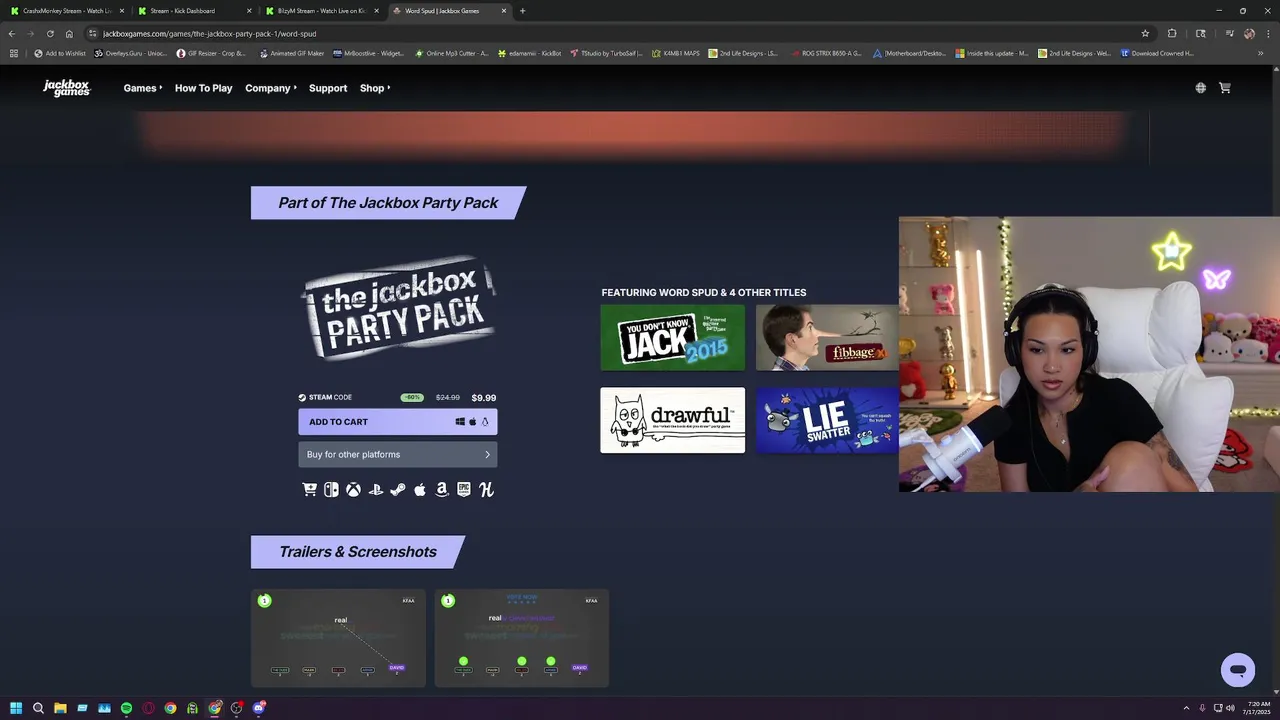
Task: Switch to CrashsMonkey Stream tab
Action: coord(67,11)
